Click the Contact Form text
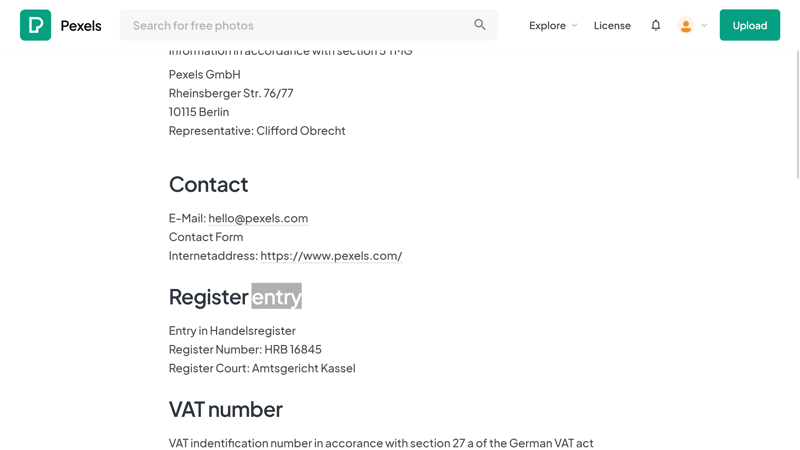Screen dimensions: 800x450 coord(206,237)
